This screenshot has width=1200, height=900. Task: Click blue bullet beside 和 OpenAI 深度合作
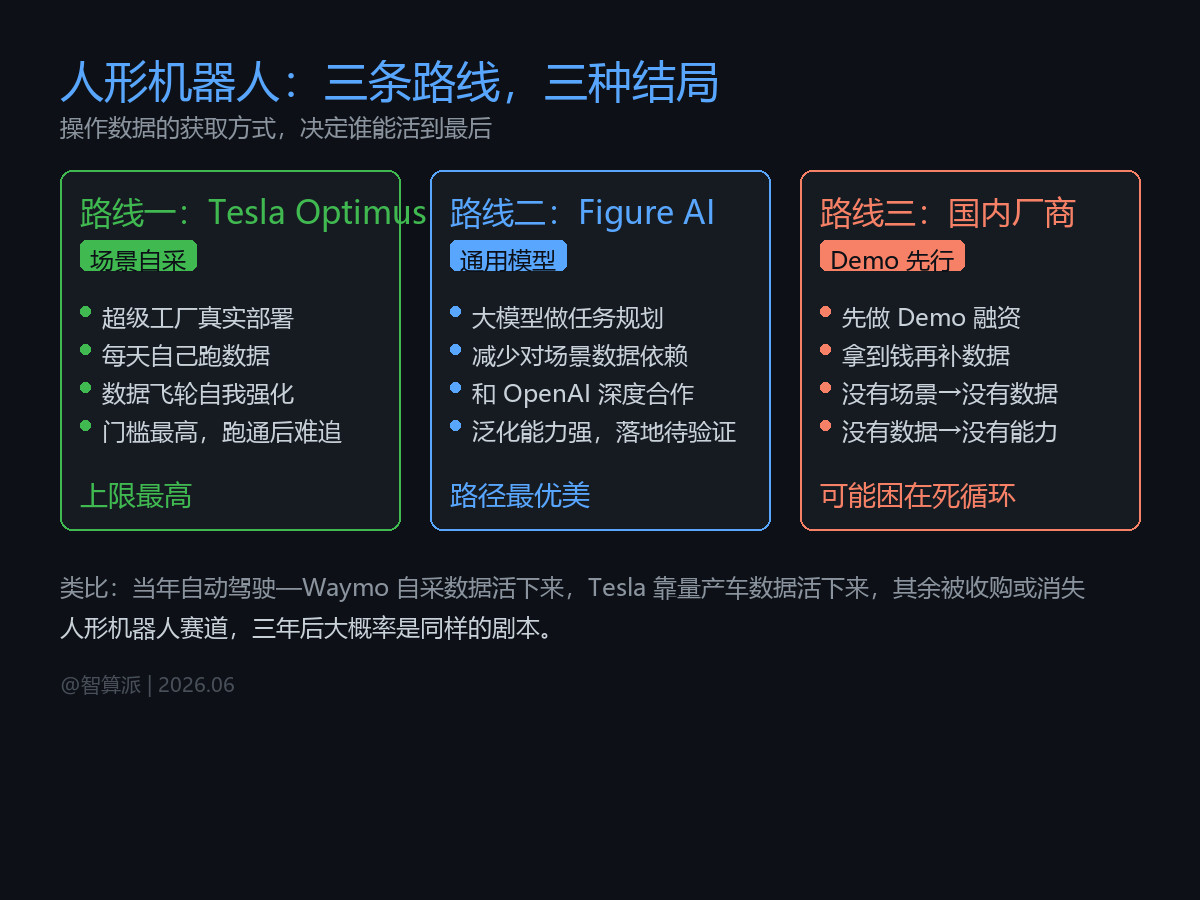[455, 388]
